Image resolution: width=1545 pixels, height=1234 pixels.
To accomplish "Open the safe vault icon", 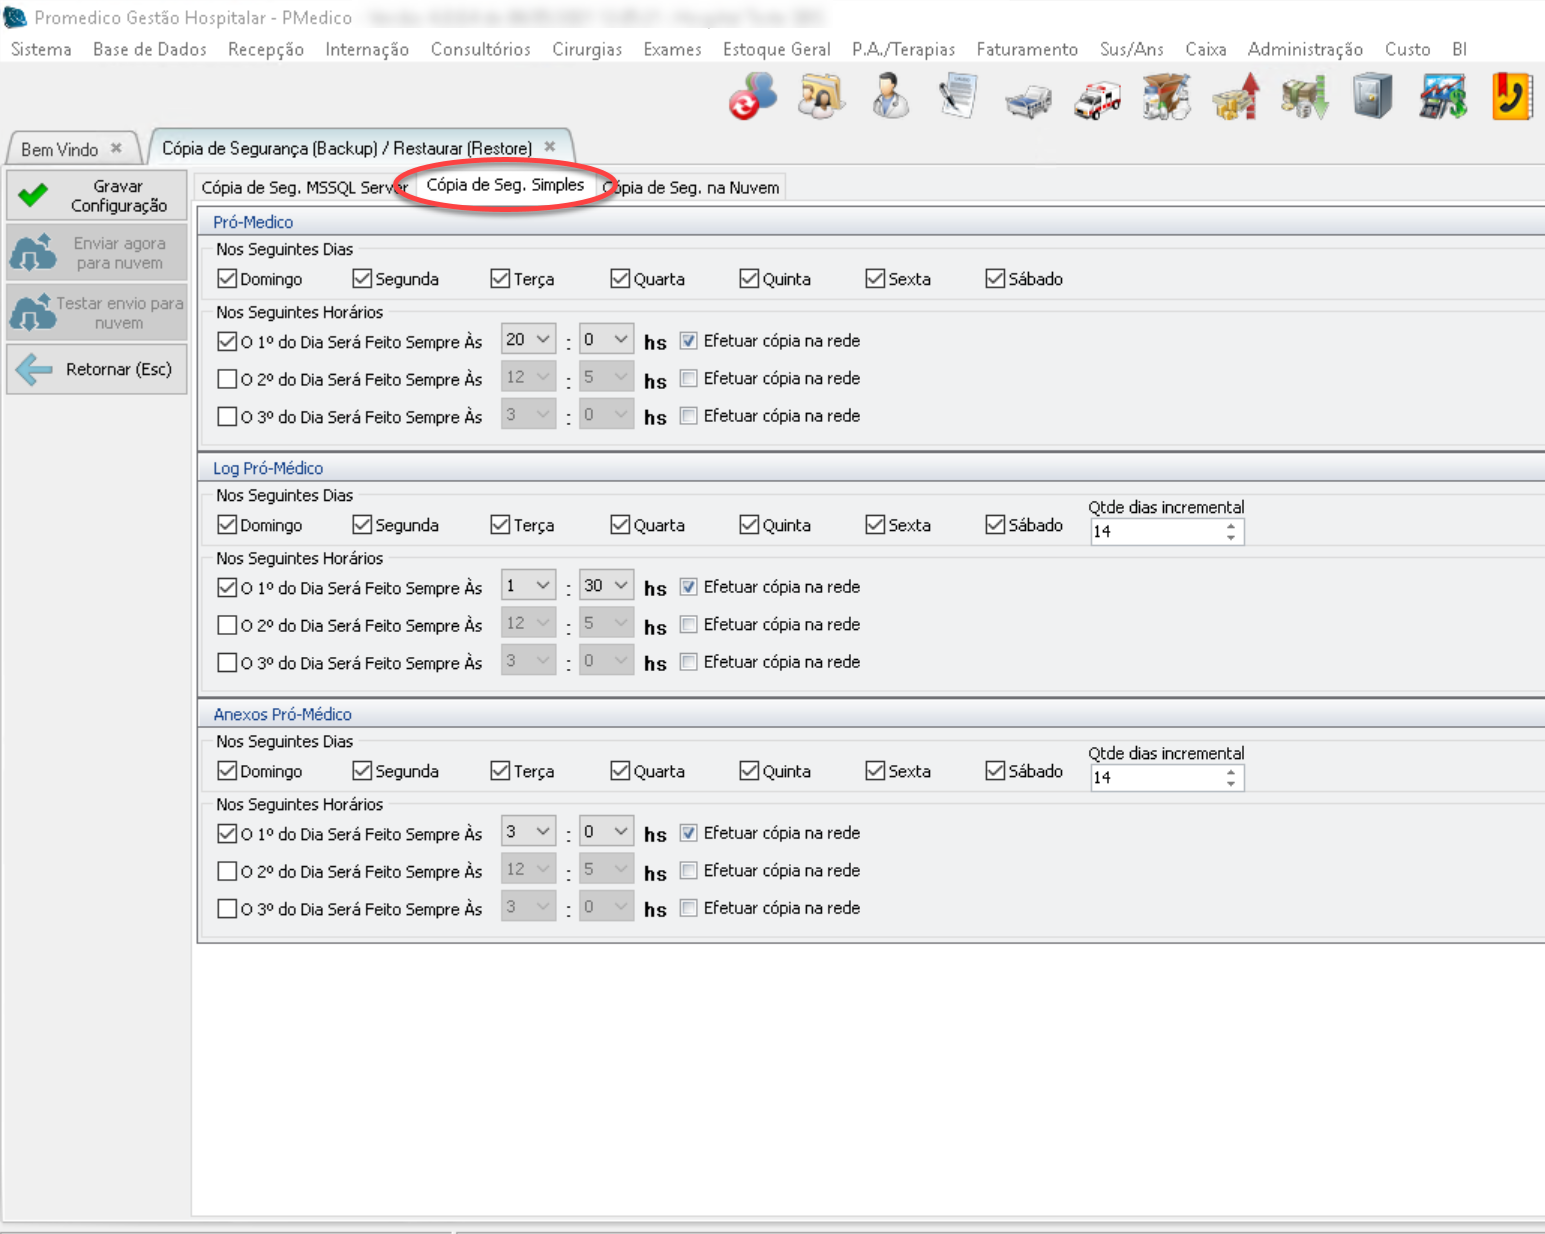I will point(1372,98).
